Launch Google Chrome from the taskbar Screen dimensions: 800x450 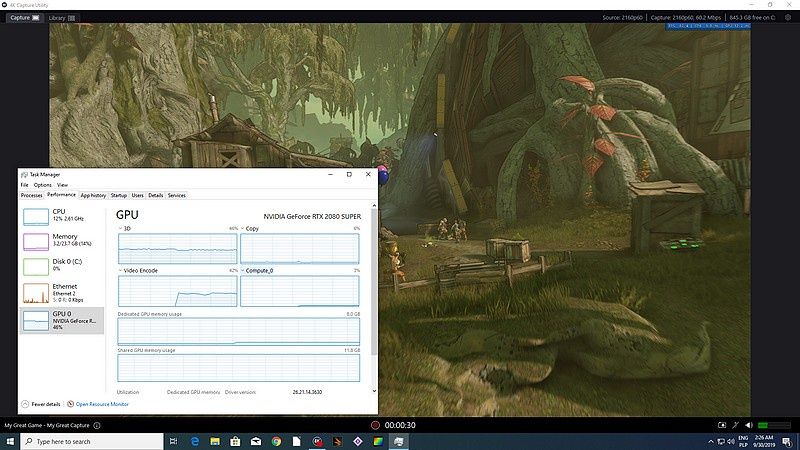click(276, 441)
